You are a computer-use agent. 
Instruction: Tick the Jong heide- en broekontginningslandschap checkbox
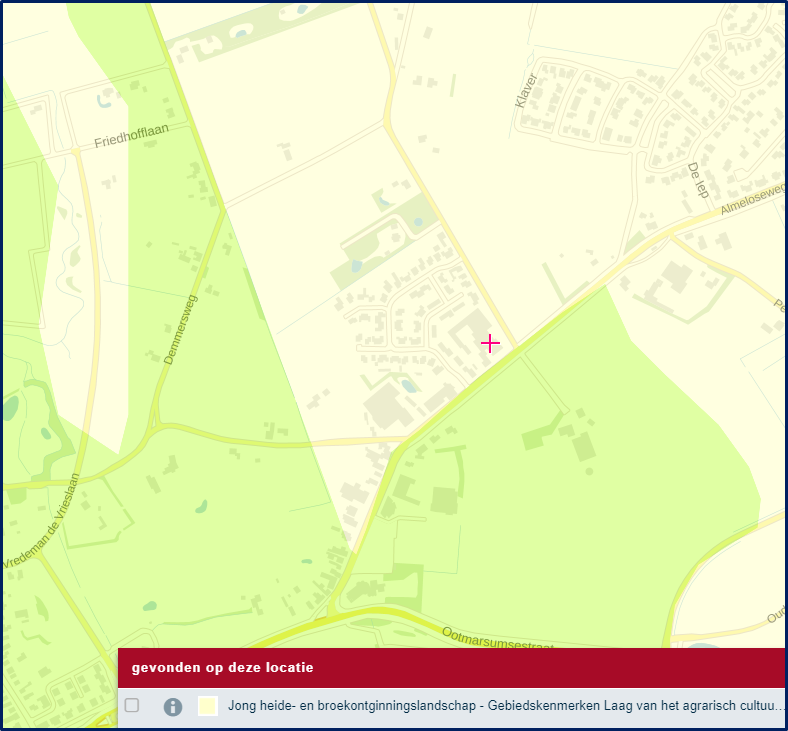tap(132, 705)
